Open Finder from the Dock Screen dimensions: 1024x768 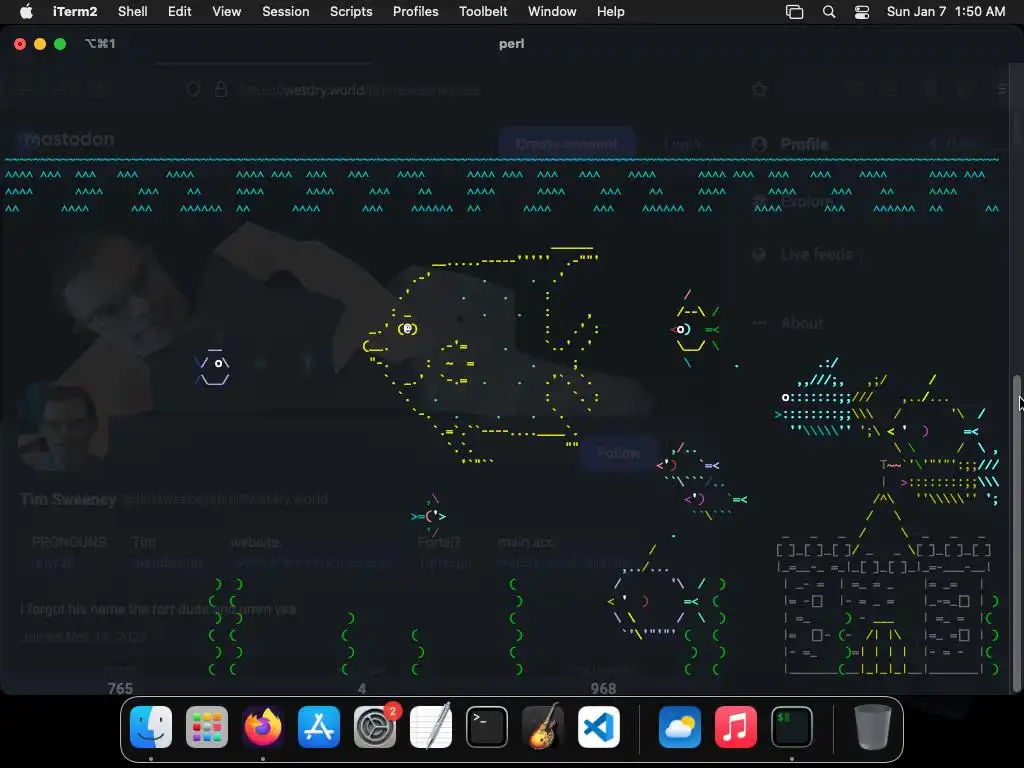(151, 727)
